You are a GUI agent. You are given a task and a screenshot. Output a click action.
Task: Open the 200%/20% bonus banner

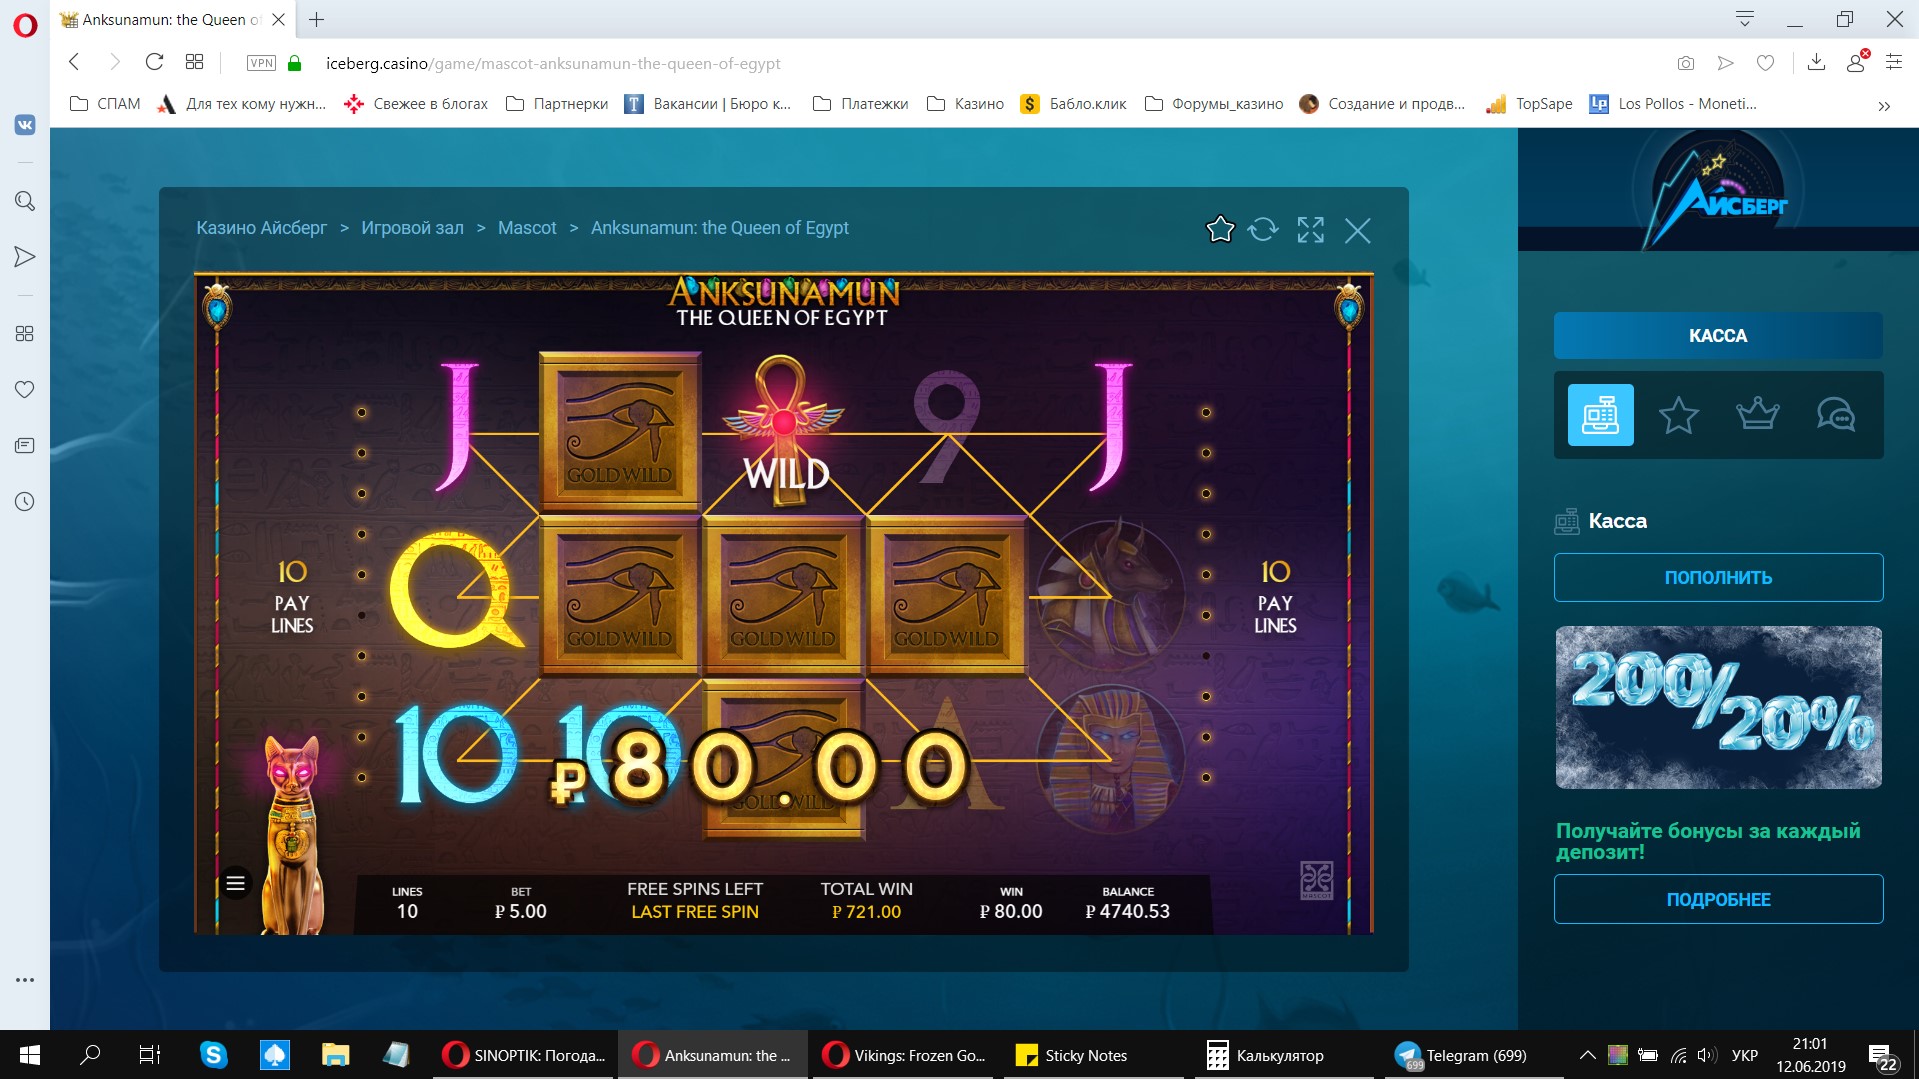coord(1719,707)
